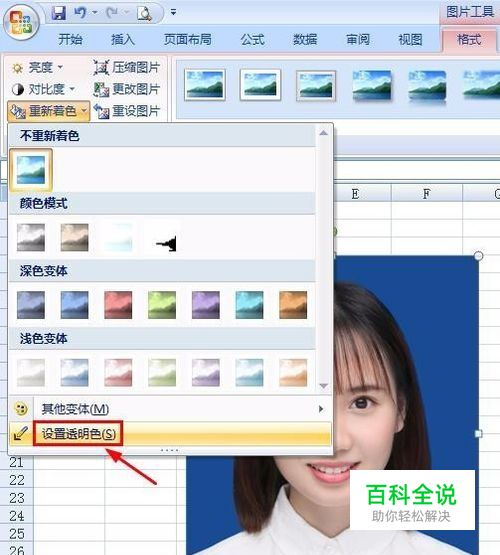Select column E header
500x555 pixels.
pyautogui.click(x=362, y=194)
